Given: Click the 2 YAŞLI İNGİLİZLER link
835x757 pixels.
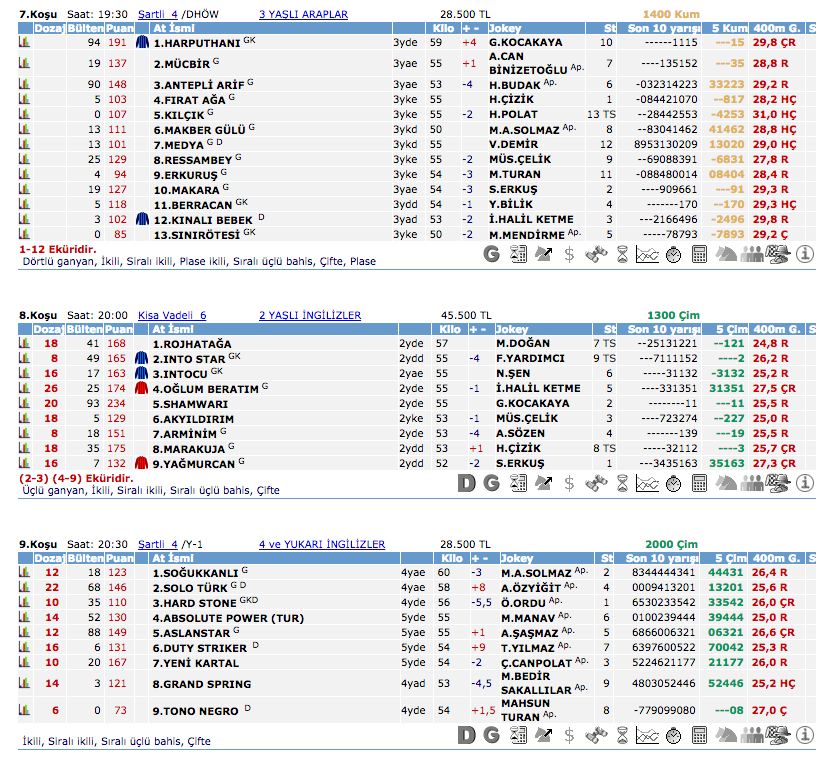Looking at the screenshot, I should coord(309,315).
